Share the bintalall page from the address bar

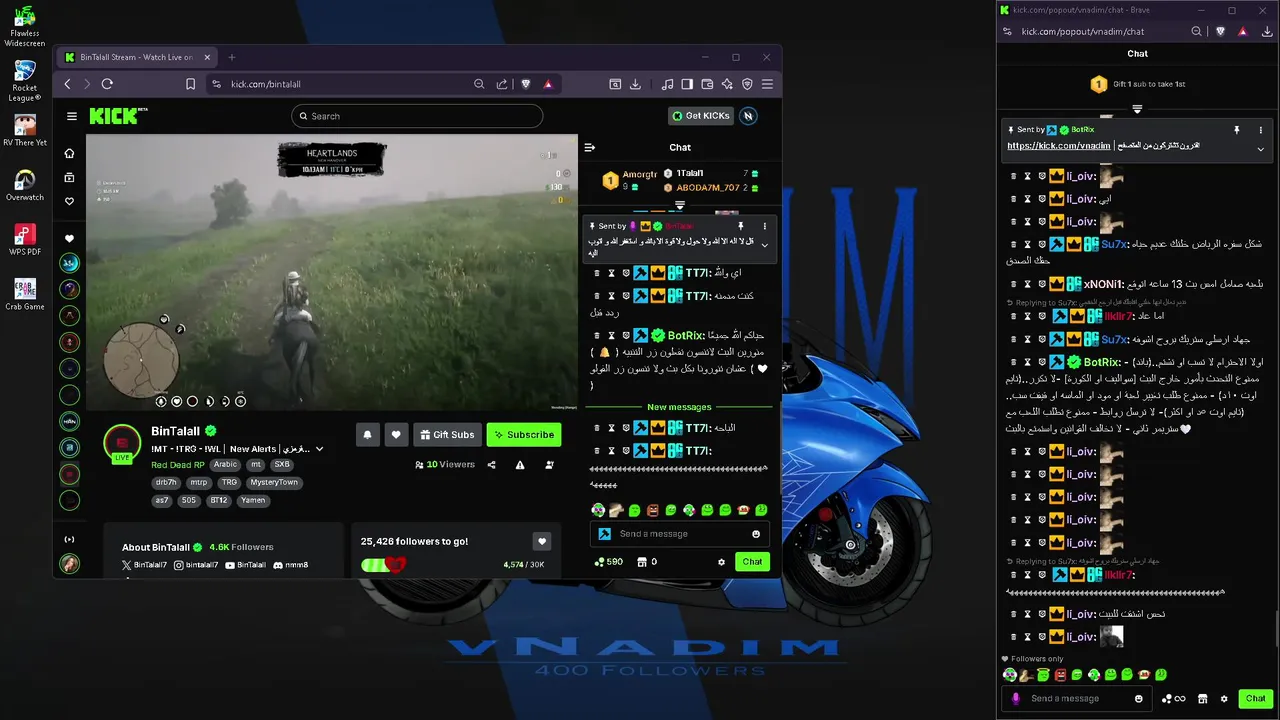coord(502,84)
